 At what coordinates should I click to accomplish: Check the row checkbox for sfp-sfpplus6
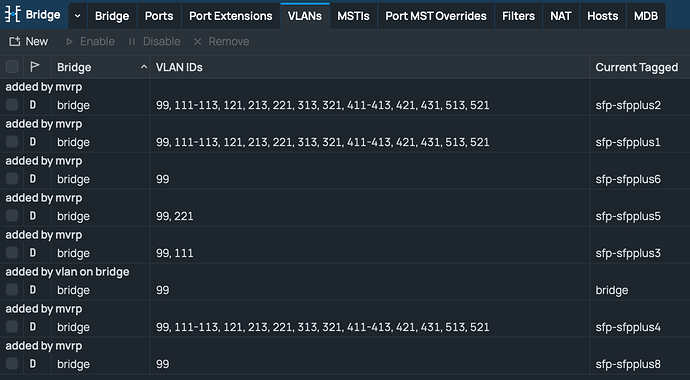(12, 179)
